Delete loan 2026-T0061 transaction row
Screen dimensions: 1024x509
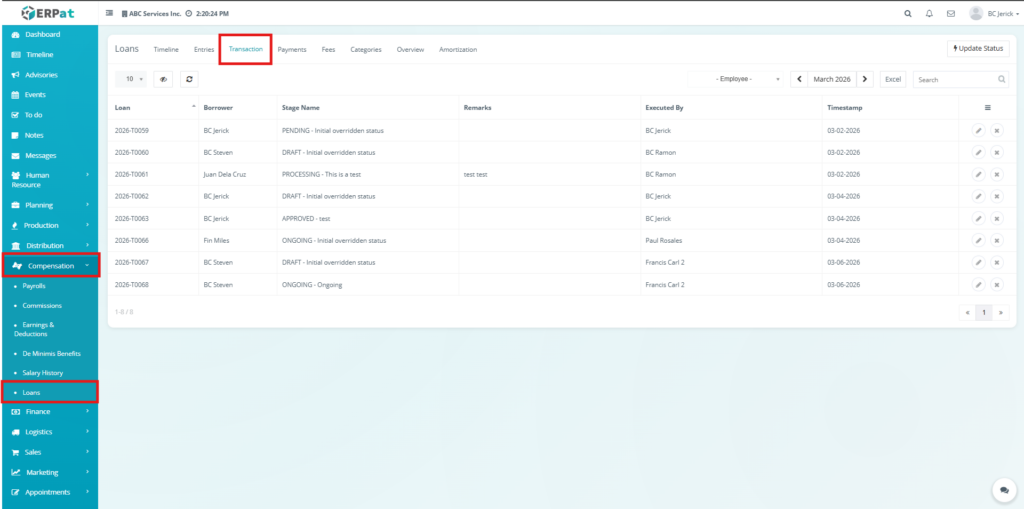click(x=996, y=174)
